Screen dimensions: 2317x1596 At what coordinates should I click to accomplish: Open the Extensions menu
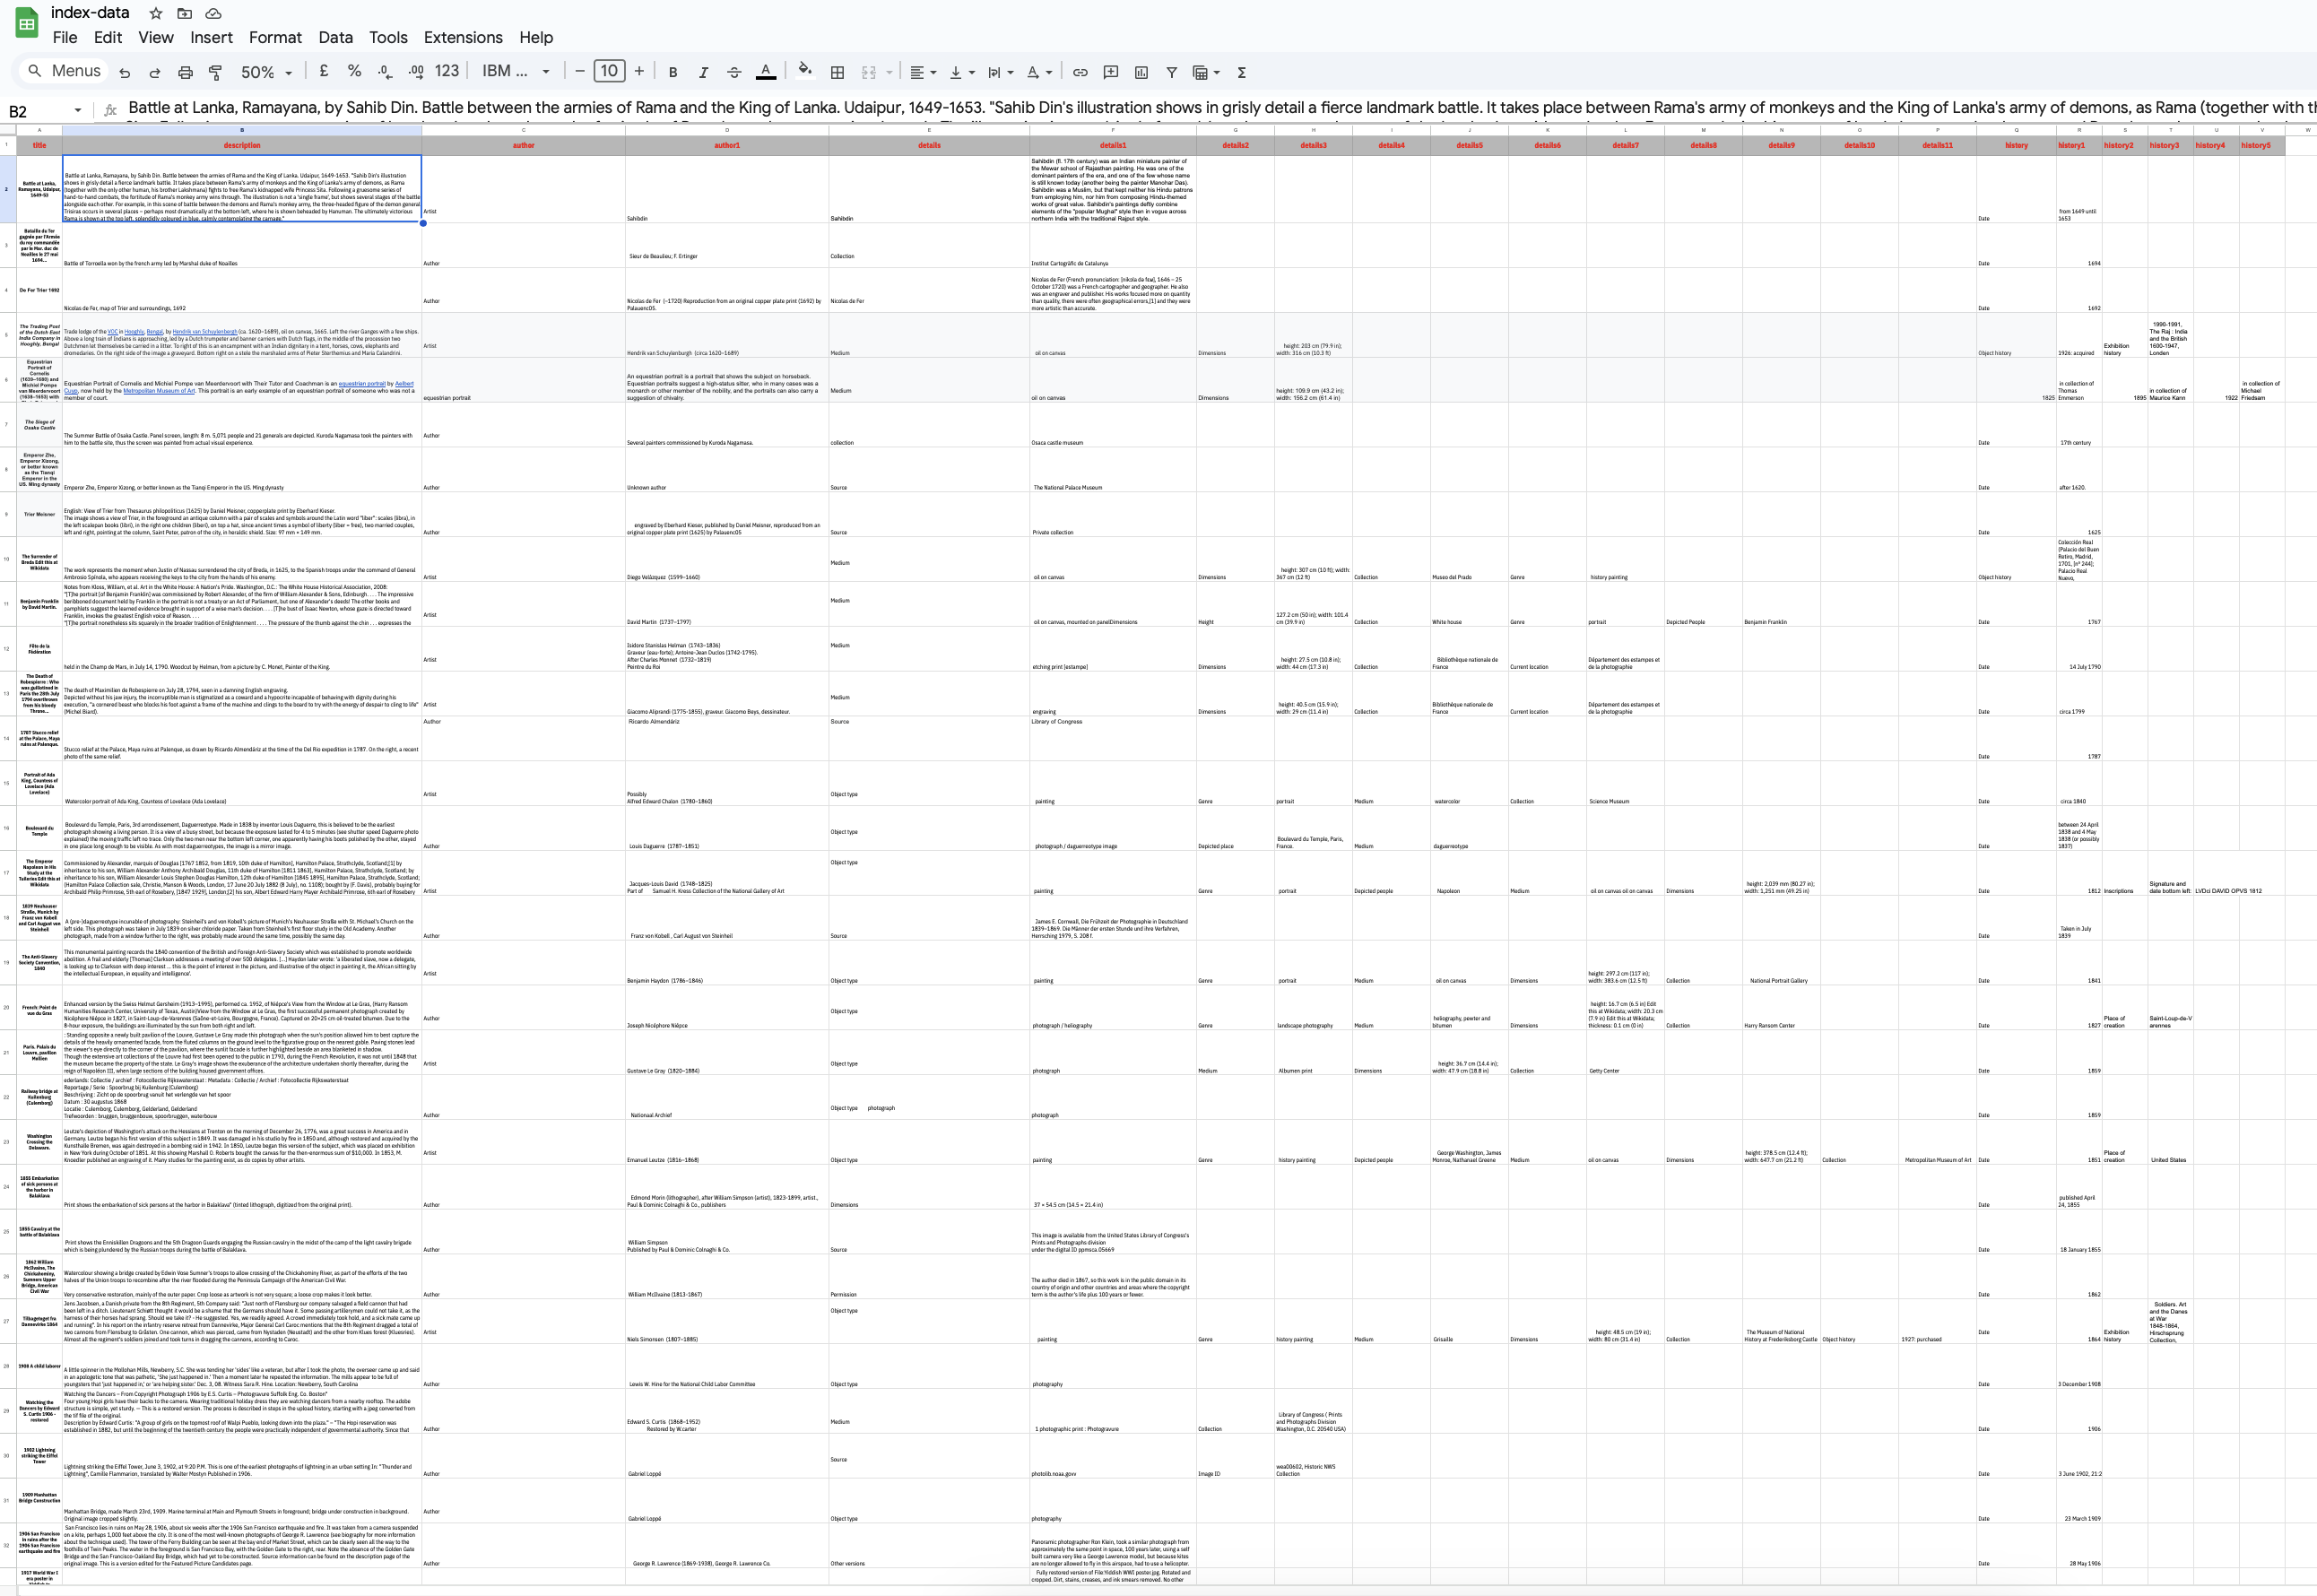[x=463, y=37]
